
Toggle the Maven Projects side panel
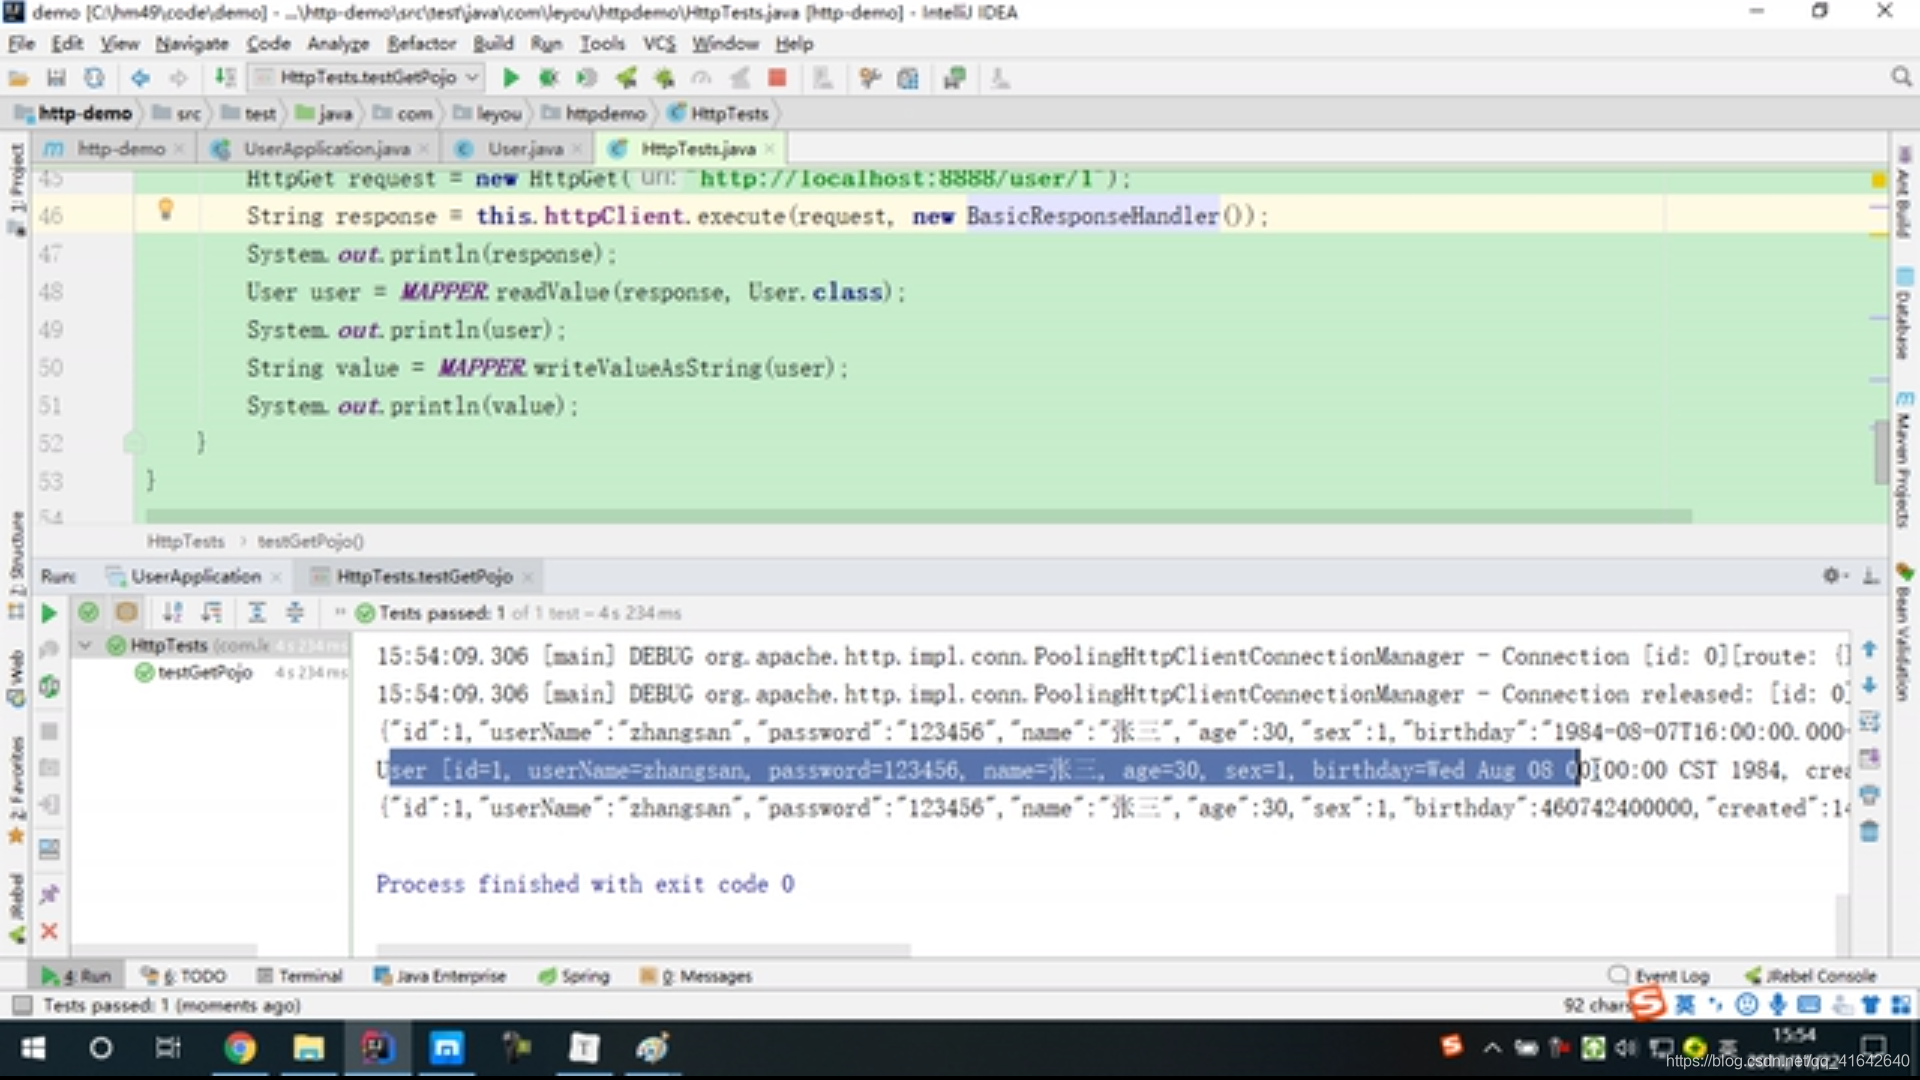click(x=1904, y=460)
